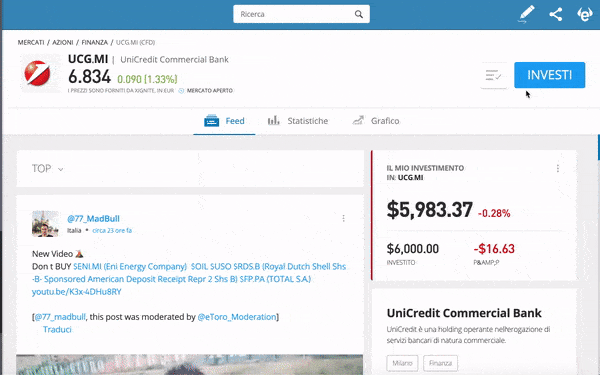Open $ENI.MI Eni Energy Company link
Screen dimensions: 600x375
point(130,266)
